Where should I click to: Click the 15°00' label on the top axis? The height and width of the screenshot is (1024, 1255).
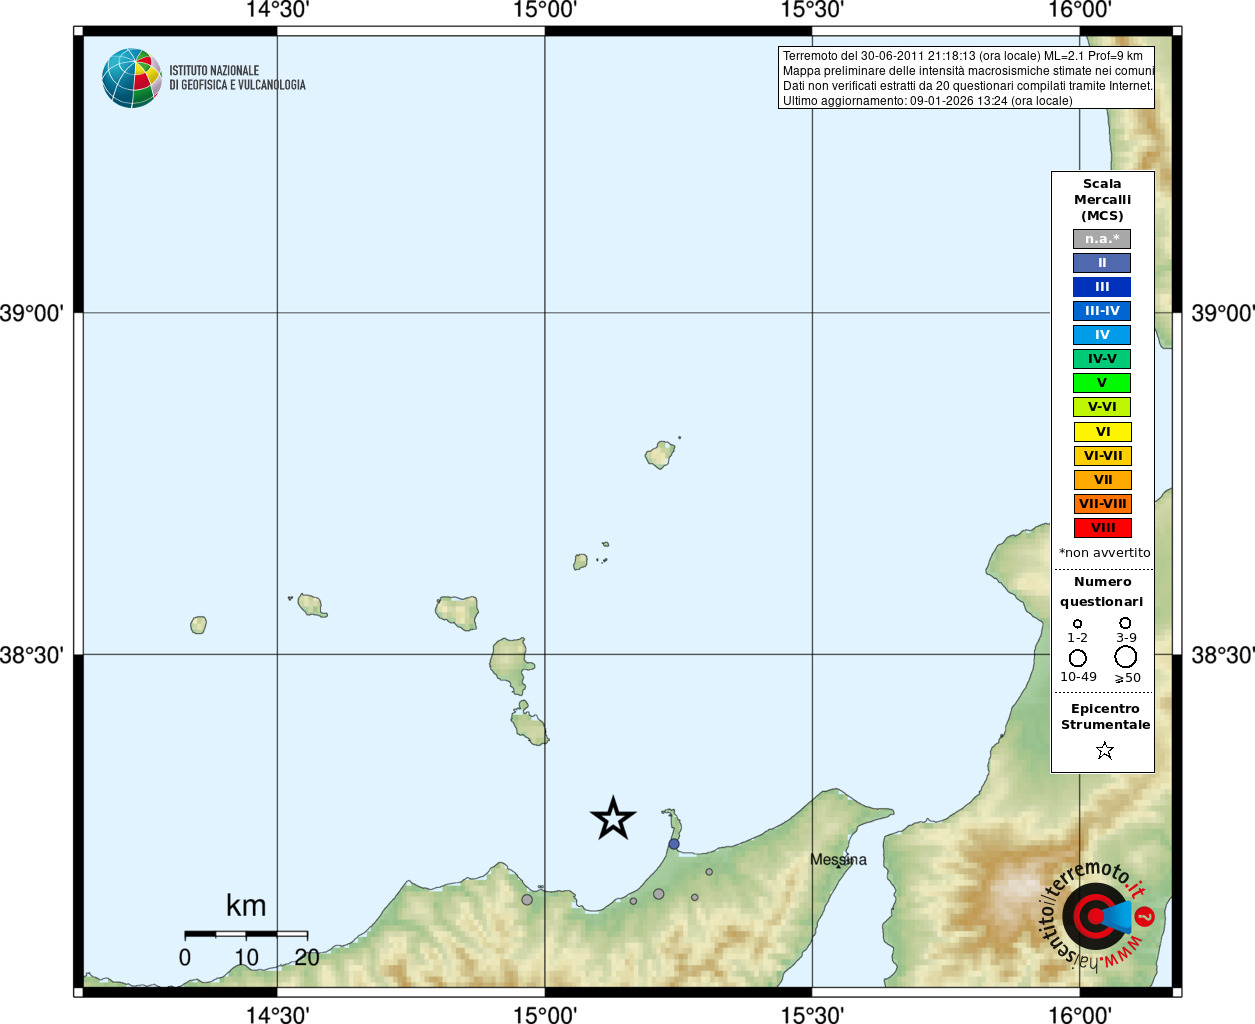(x=545, y=10)
